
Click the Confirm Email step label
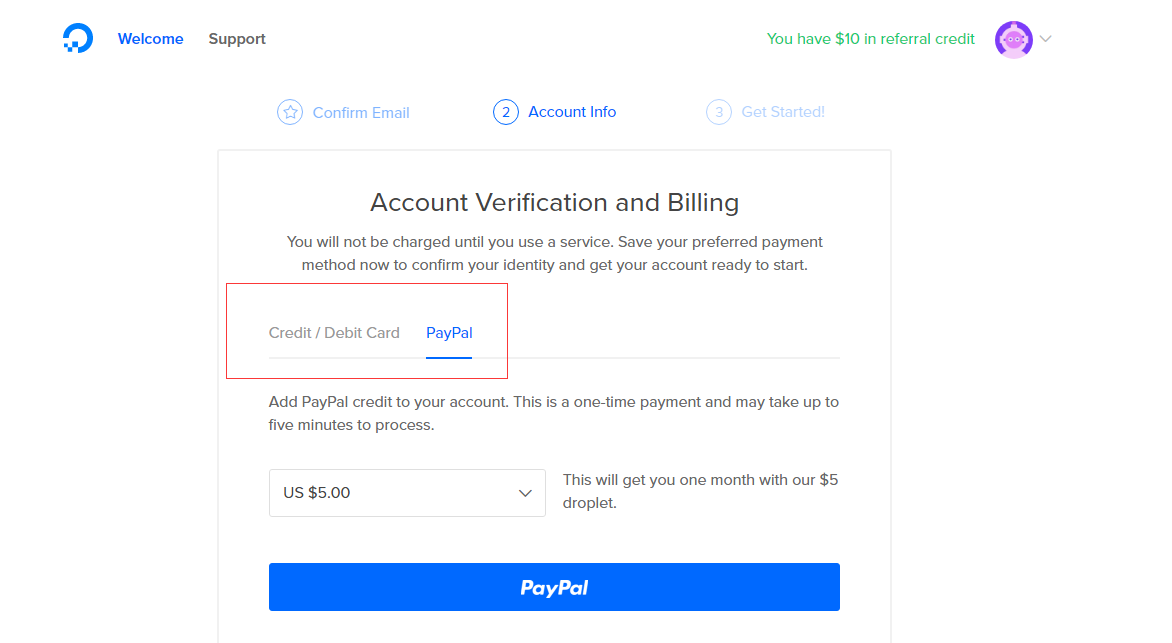point(361,113)
